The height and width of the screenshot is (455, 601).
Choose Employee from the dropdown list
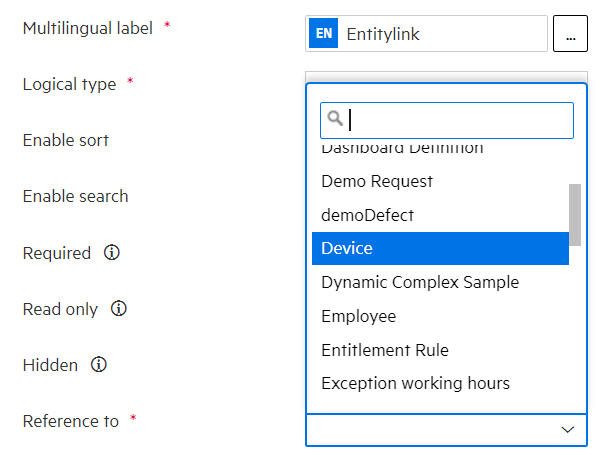440,316
